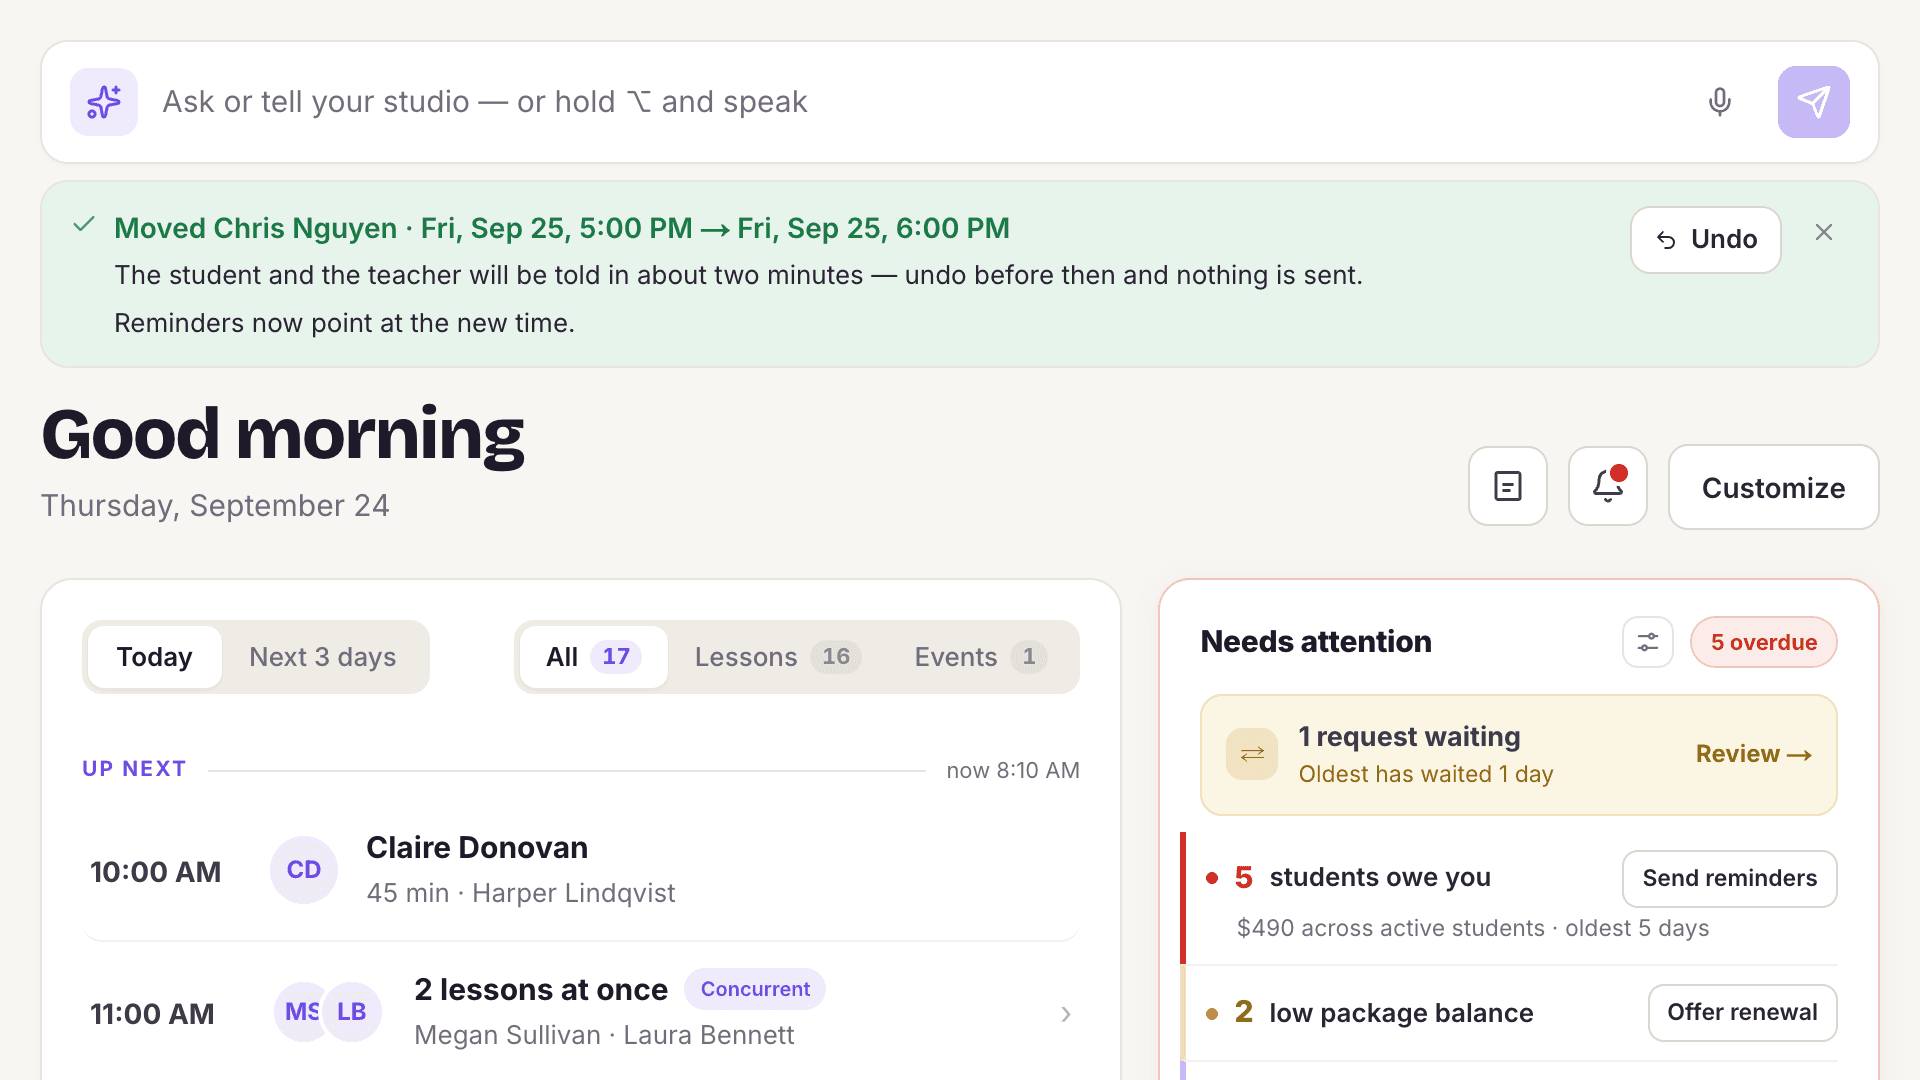Image resolution: width=1920 pixels, height=1080 pixels.
Task: Click the 'Thursday, September 24' date
Action: 215,506
